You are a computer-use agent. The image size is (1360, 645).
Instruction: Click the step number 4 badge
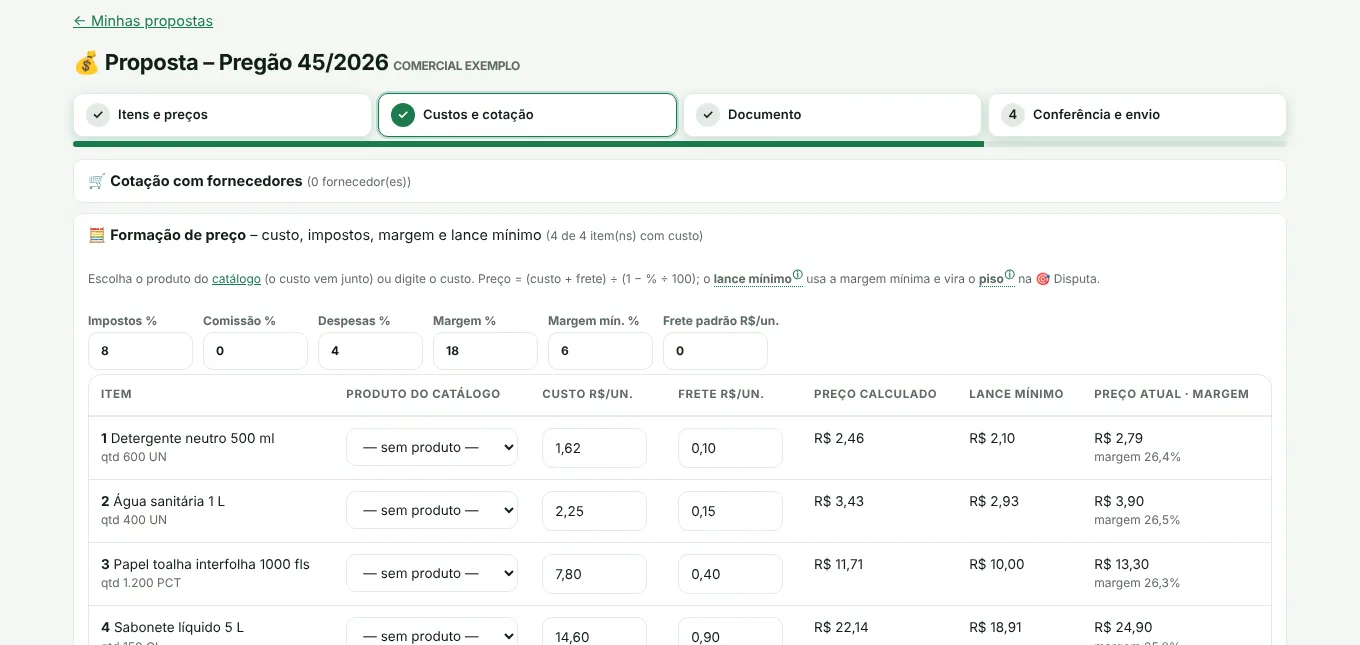[1013, 115]
